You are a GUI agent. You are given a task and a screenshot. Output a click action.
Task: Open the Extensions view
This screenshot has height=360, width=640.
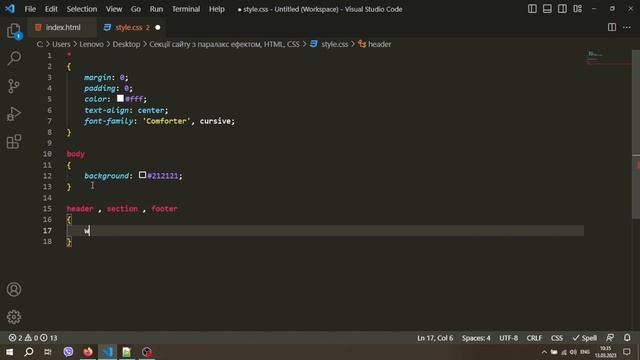(14, 142)
